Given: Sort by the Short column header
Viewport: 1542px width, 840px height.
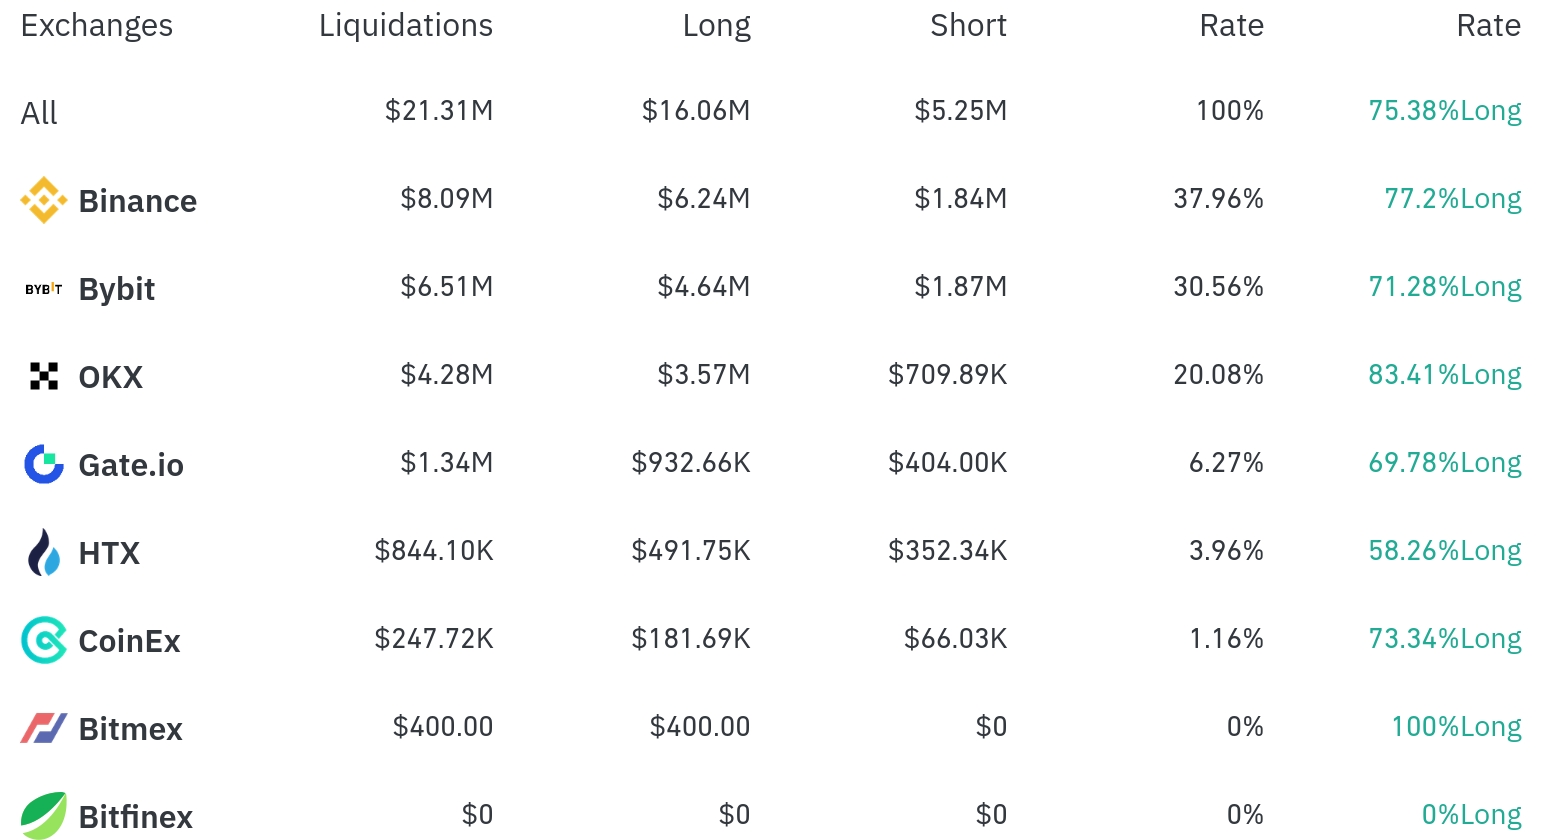Looking at the screenshot, I should [968, 25].
